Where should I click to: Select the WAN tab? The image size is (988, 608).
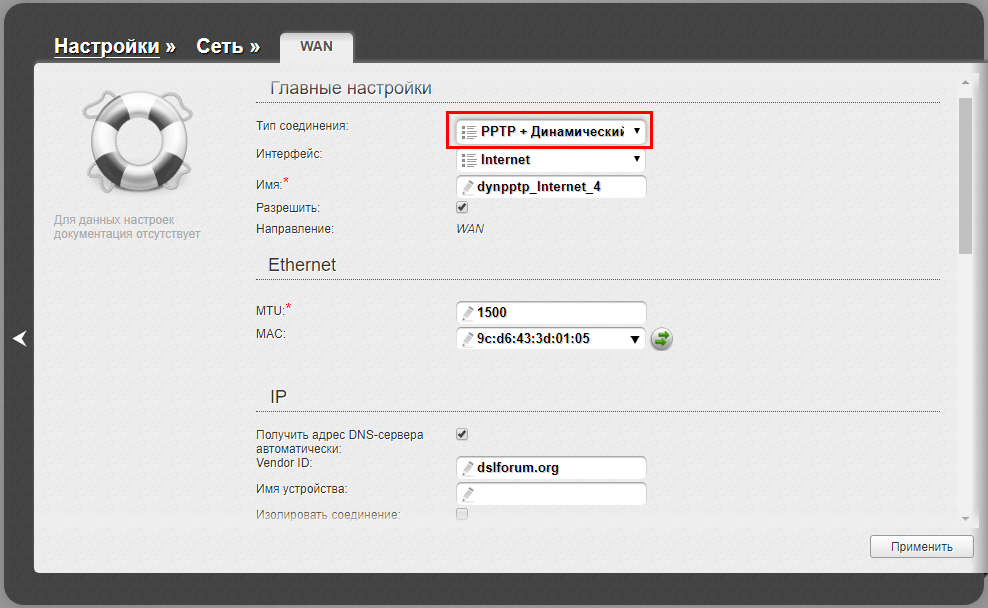(316, 47)
